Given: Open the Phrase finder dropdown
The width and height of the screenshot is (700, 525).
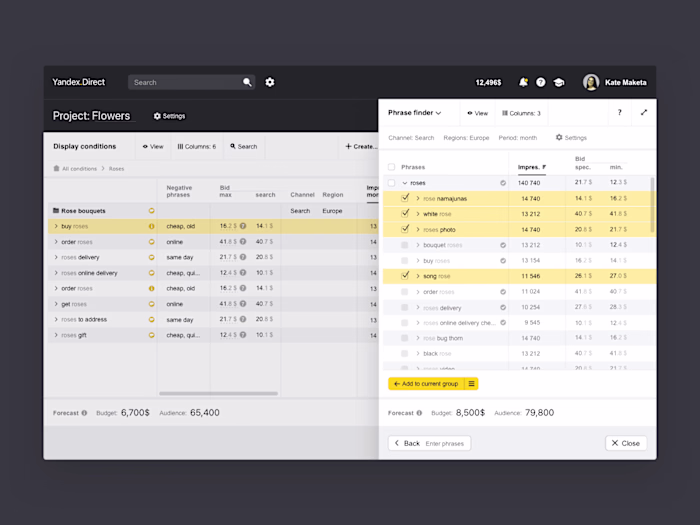Looking at the screenshot, I should click(x=415, y=112).
